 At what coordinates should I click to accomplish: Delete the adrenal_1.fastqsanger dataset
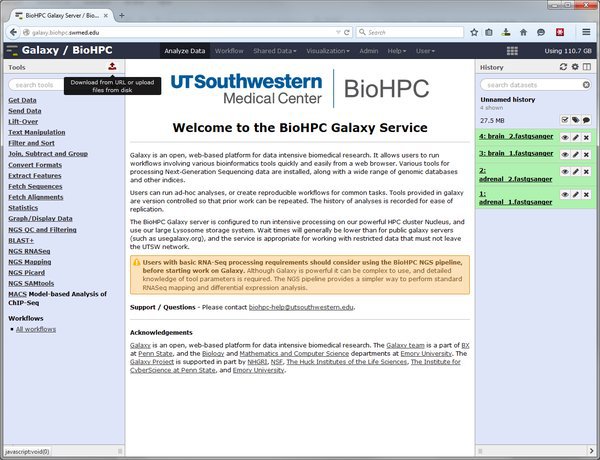pyautogui.click(x=586, y=194)
